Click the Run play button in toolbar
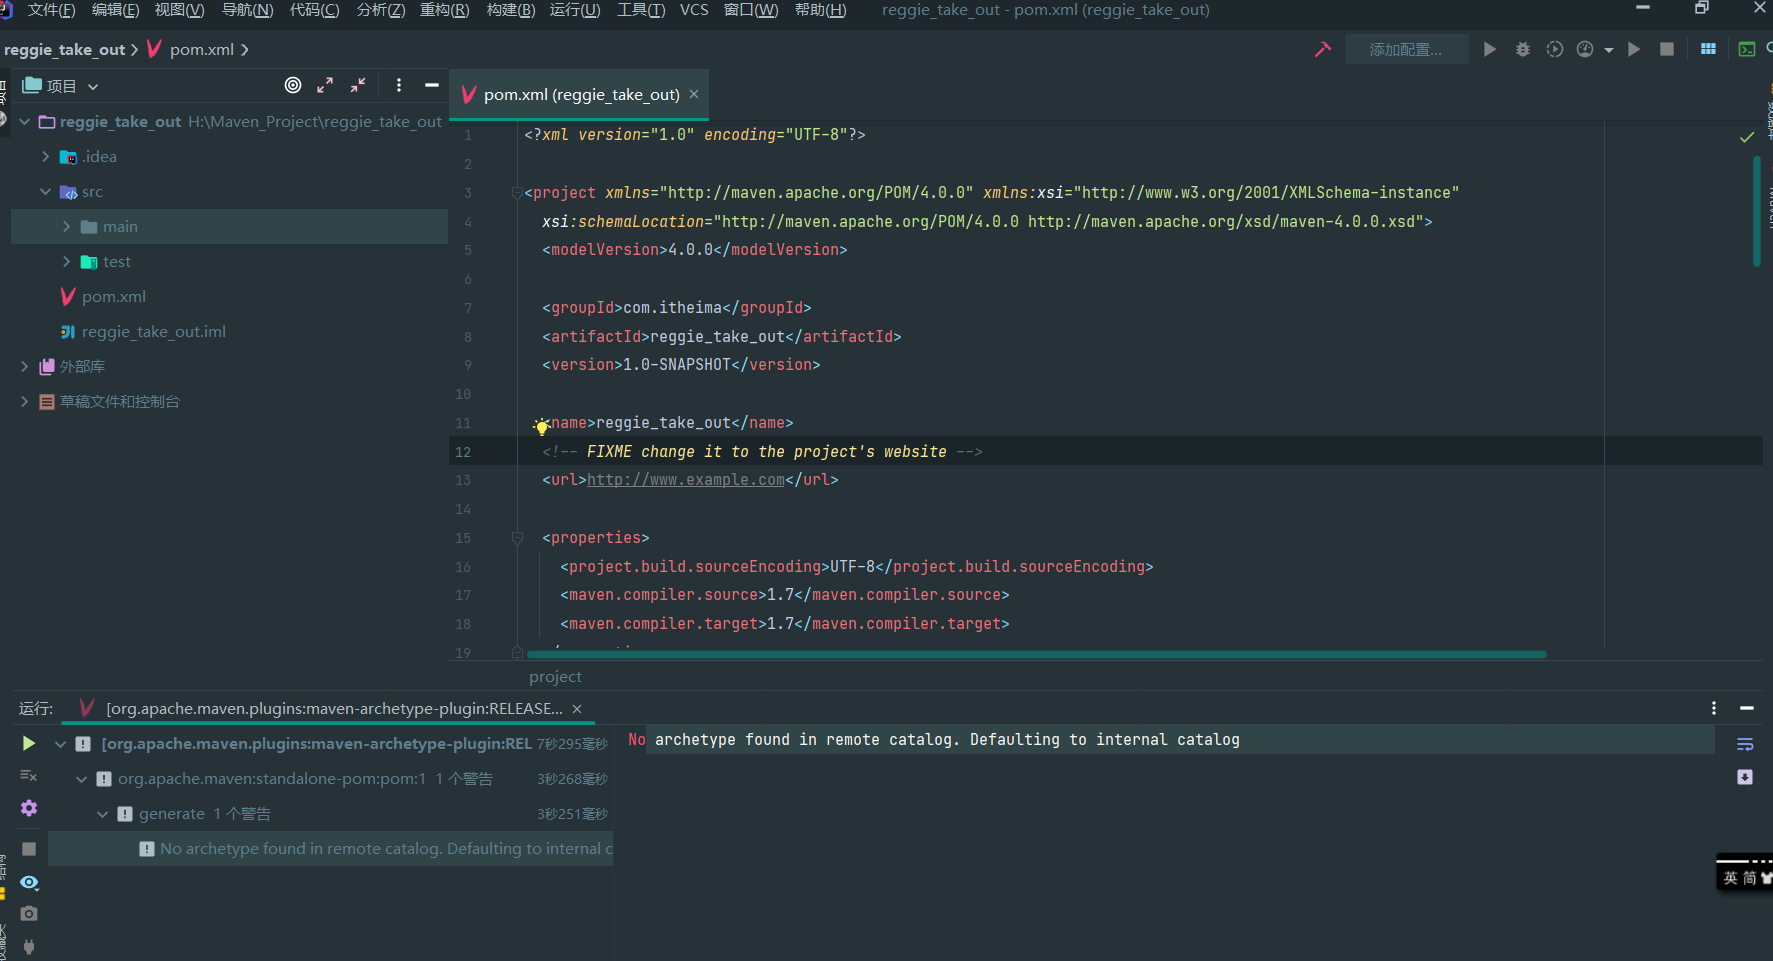This screenshot has height=961, width=1773. [x=1490, y=49]
